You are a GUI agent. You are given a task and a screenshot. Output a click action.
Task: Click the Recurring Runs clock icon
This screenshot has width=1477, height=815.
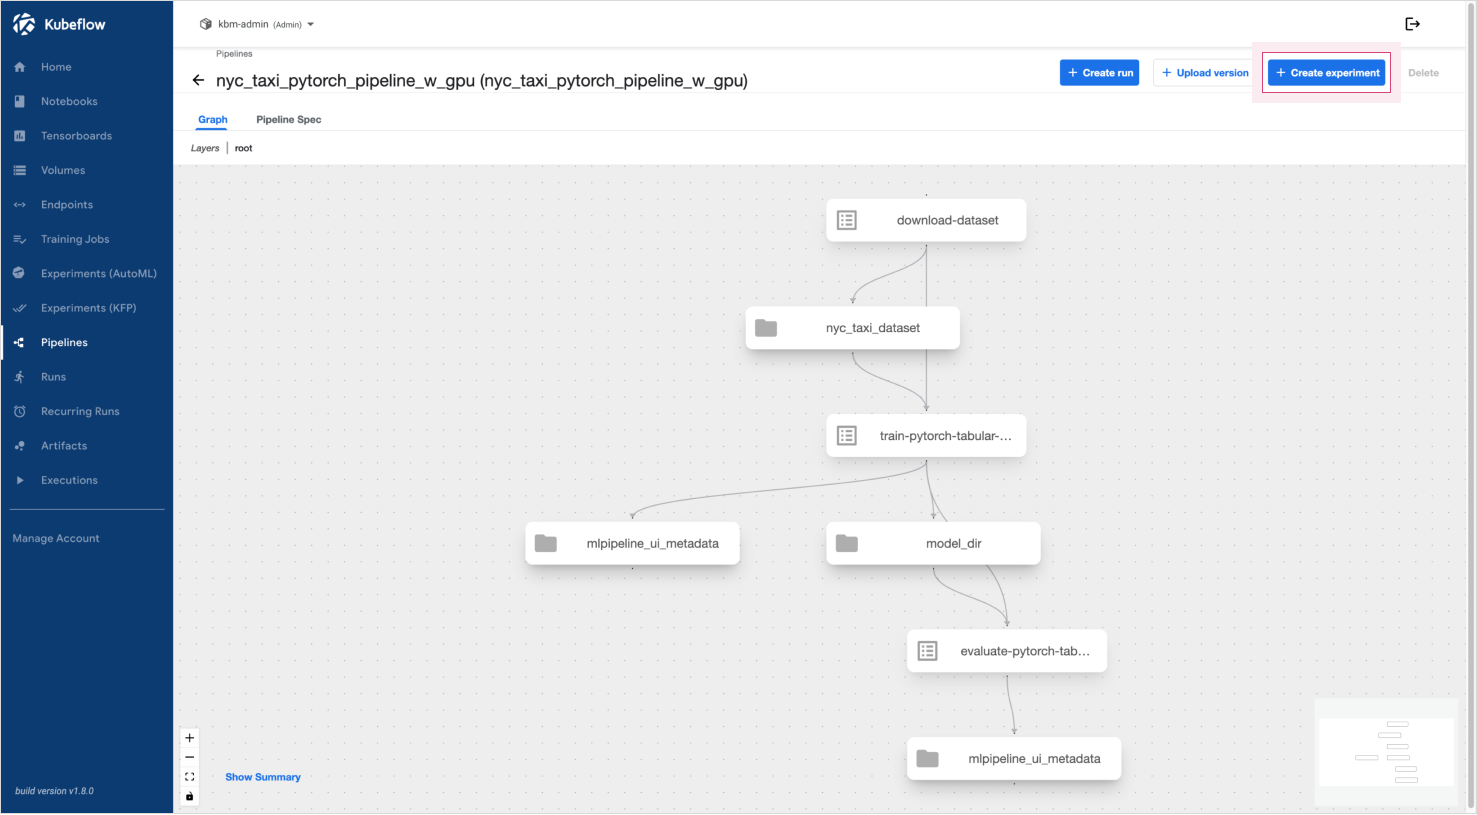(19, 411)
